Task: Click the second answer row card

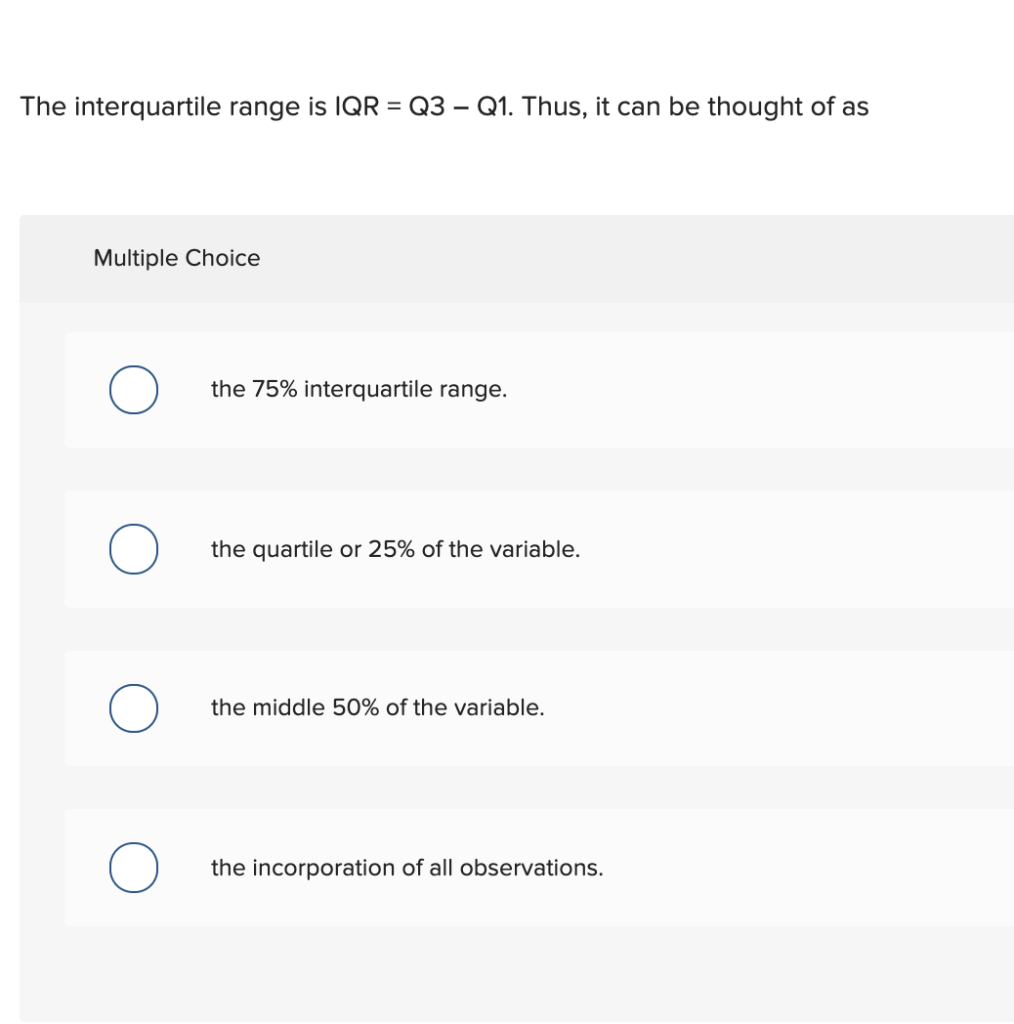Action: tap(540, 549)
